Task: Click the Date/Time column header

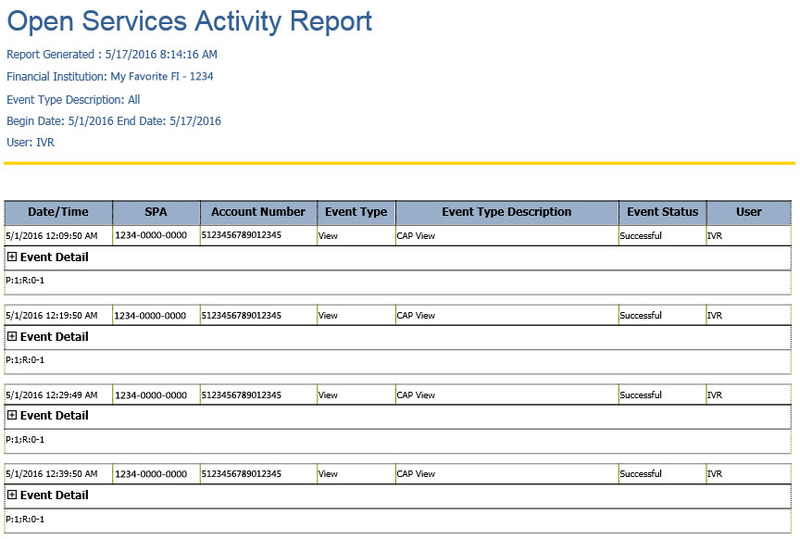Action: 58,212
